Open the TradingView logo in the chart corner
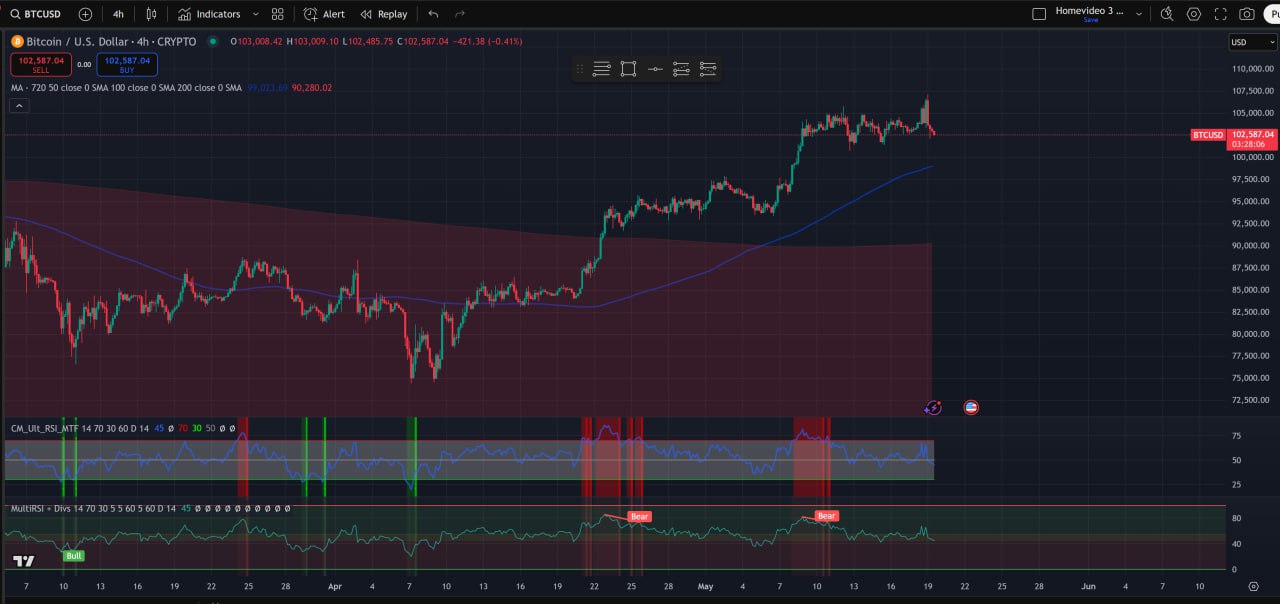 (25, 561)
